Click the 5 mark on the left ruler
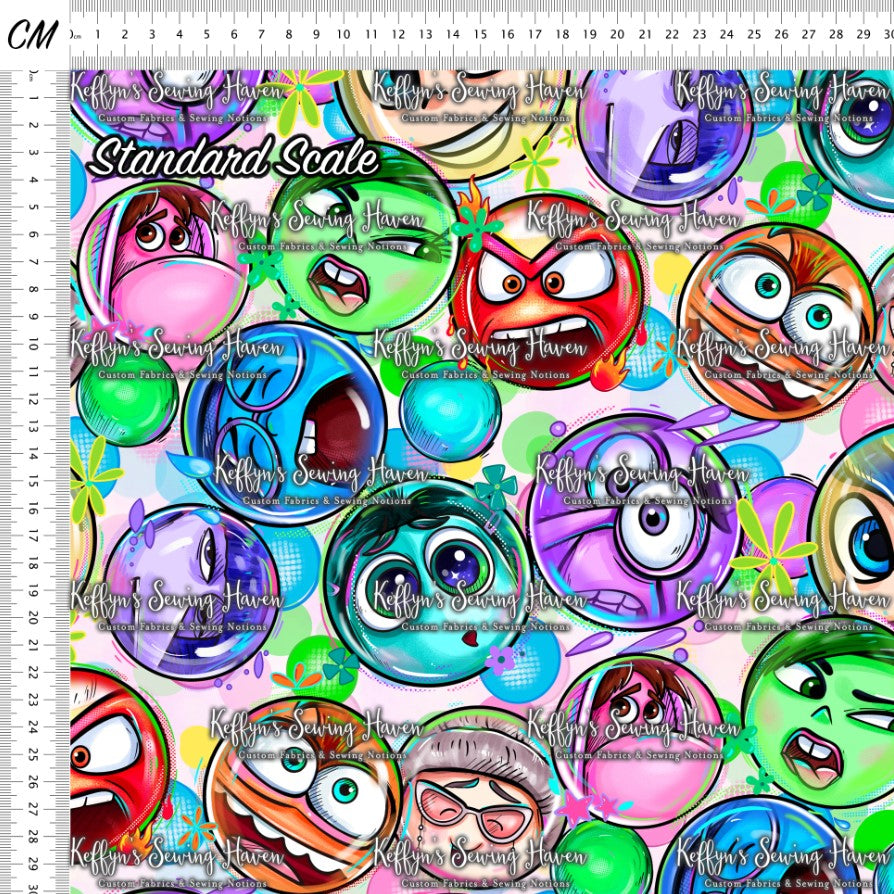This screenshot has width=894, height=894. (x=34, y=207)
